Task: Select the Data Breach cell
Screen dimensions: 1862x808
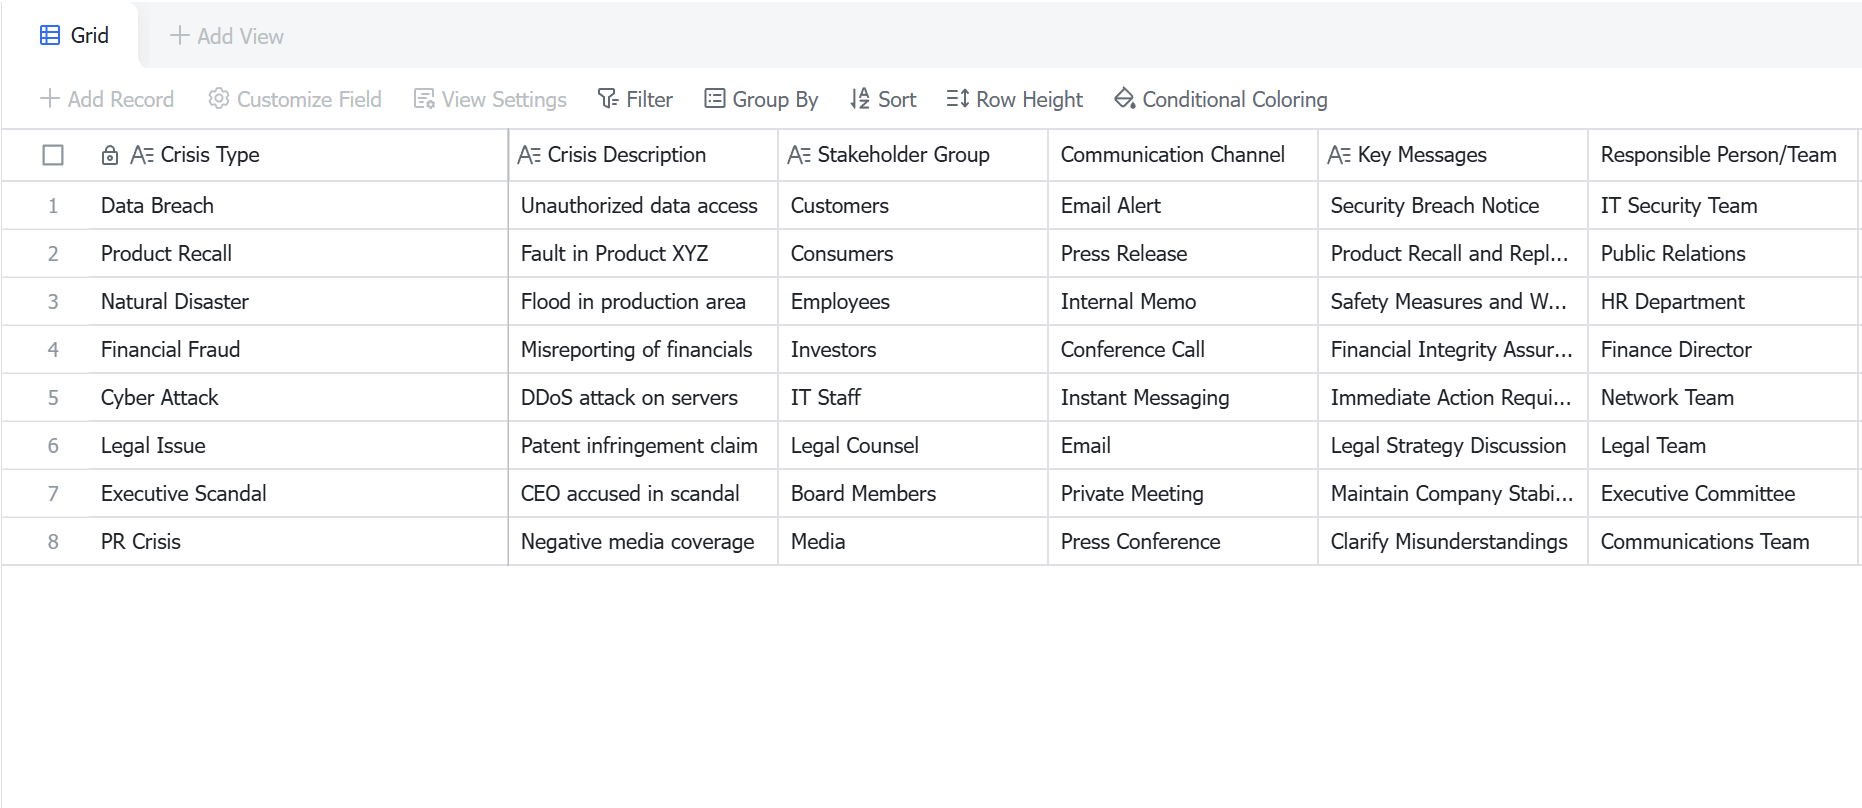Action: 298,206
